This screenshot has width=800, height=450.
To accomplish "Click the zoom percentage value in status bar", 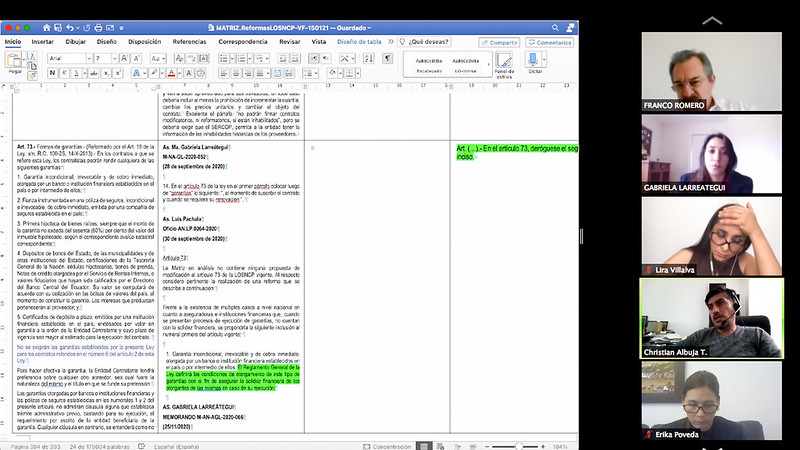I will [560, 446].
